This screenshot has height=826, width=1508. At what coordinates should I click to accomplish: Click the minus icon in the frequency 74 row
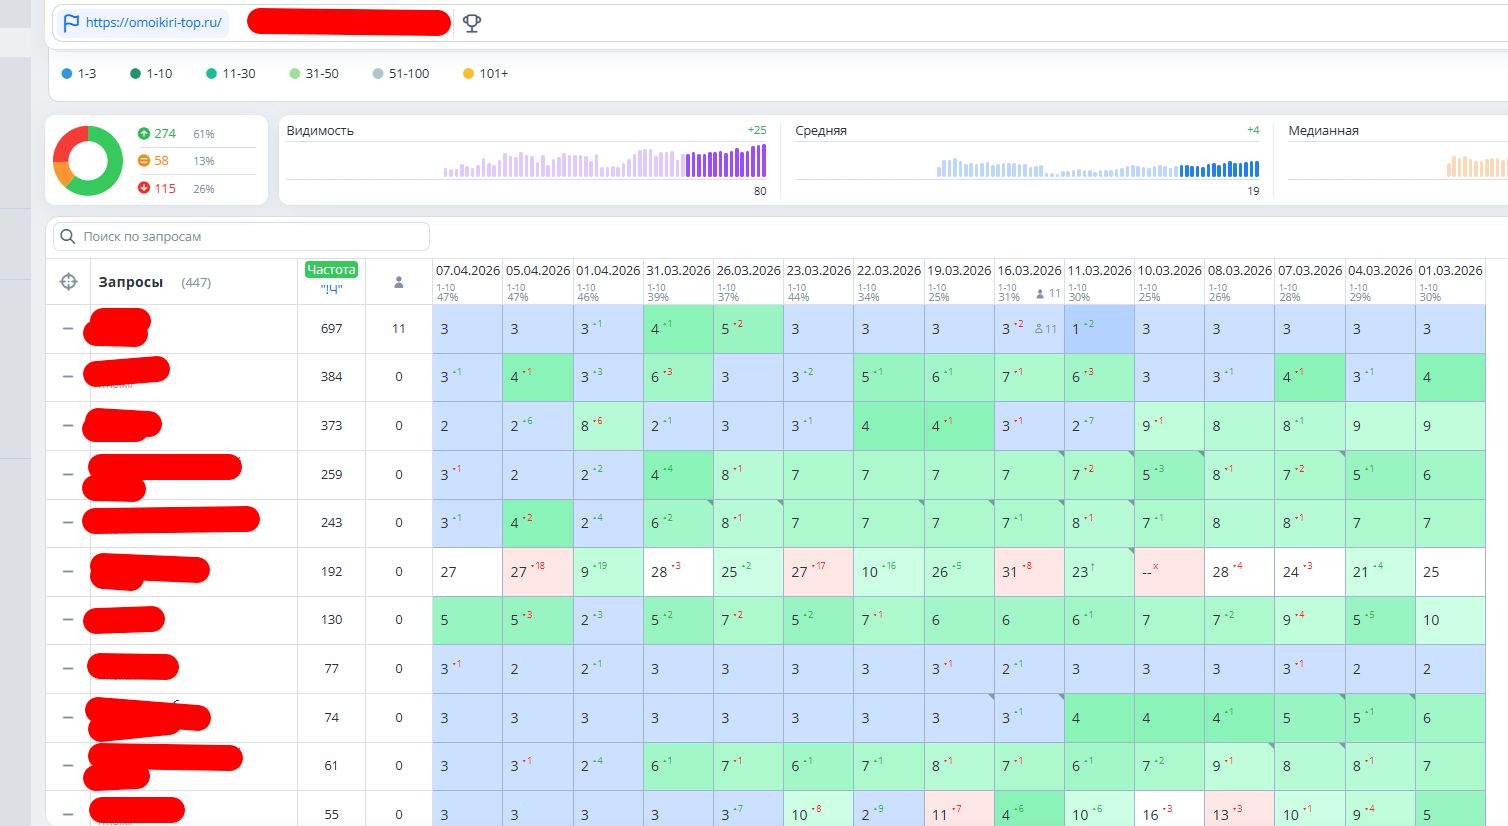68,717
